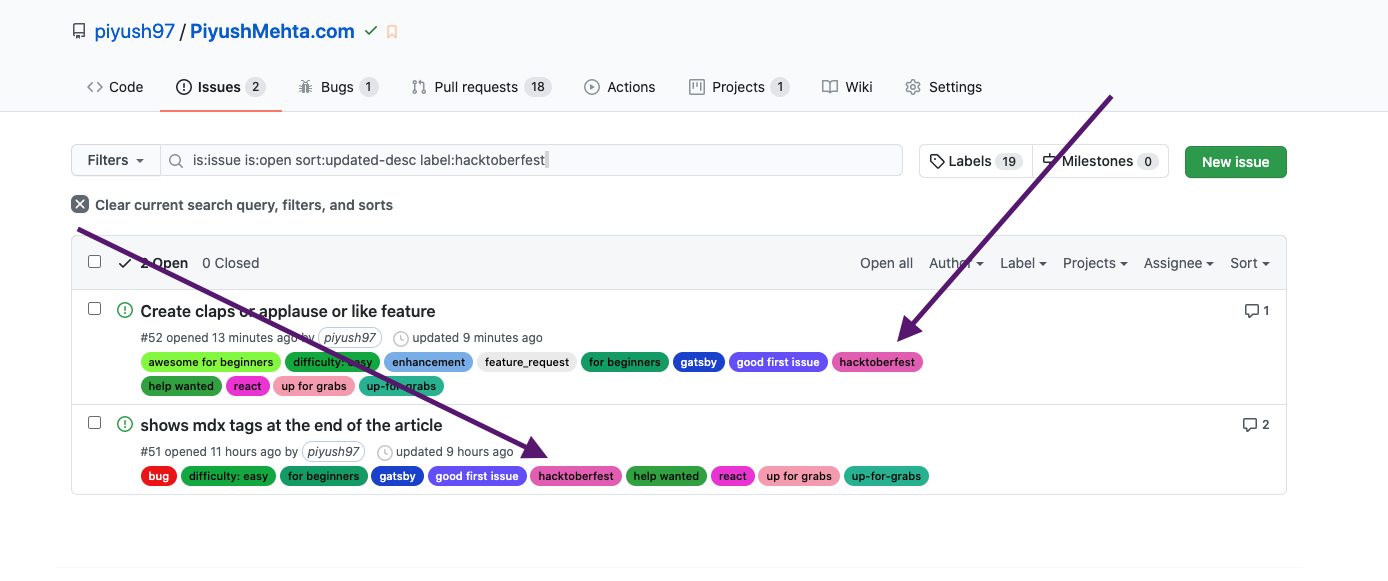Screen dimensions: 1388x581
Task: Switch to the Pull requests tab
Action: (480, 87)
